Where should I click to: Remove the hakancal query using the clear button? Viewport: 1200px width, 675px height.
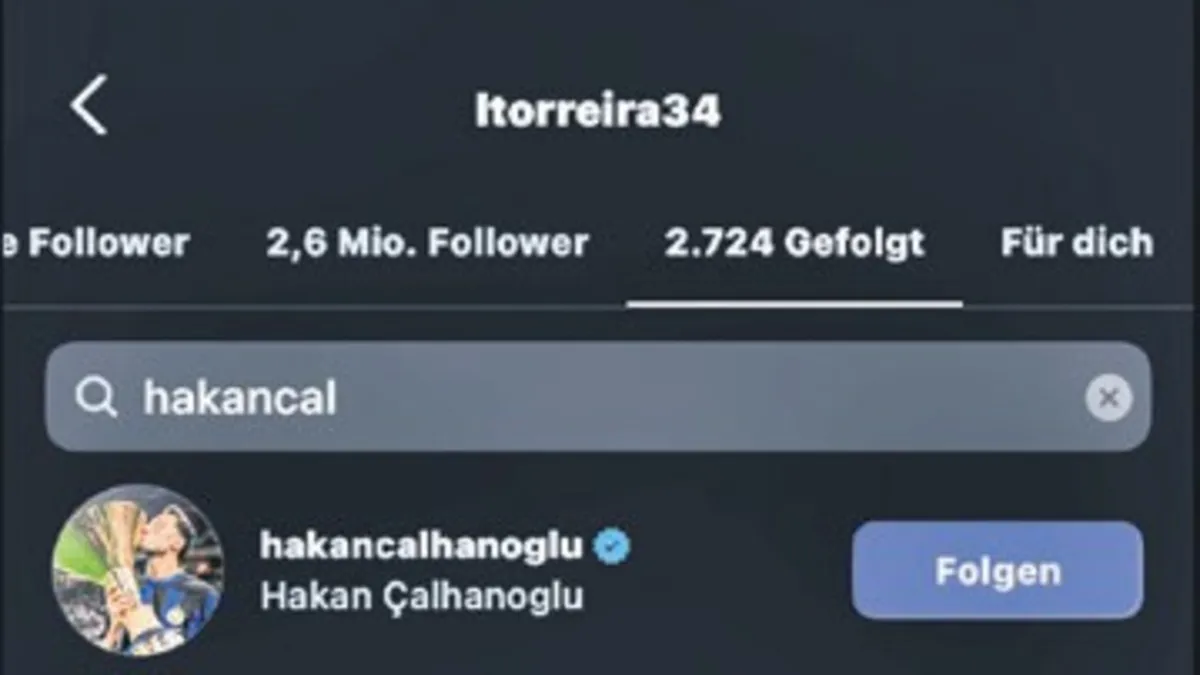tap(1109, 397)
